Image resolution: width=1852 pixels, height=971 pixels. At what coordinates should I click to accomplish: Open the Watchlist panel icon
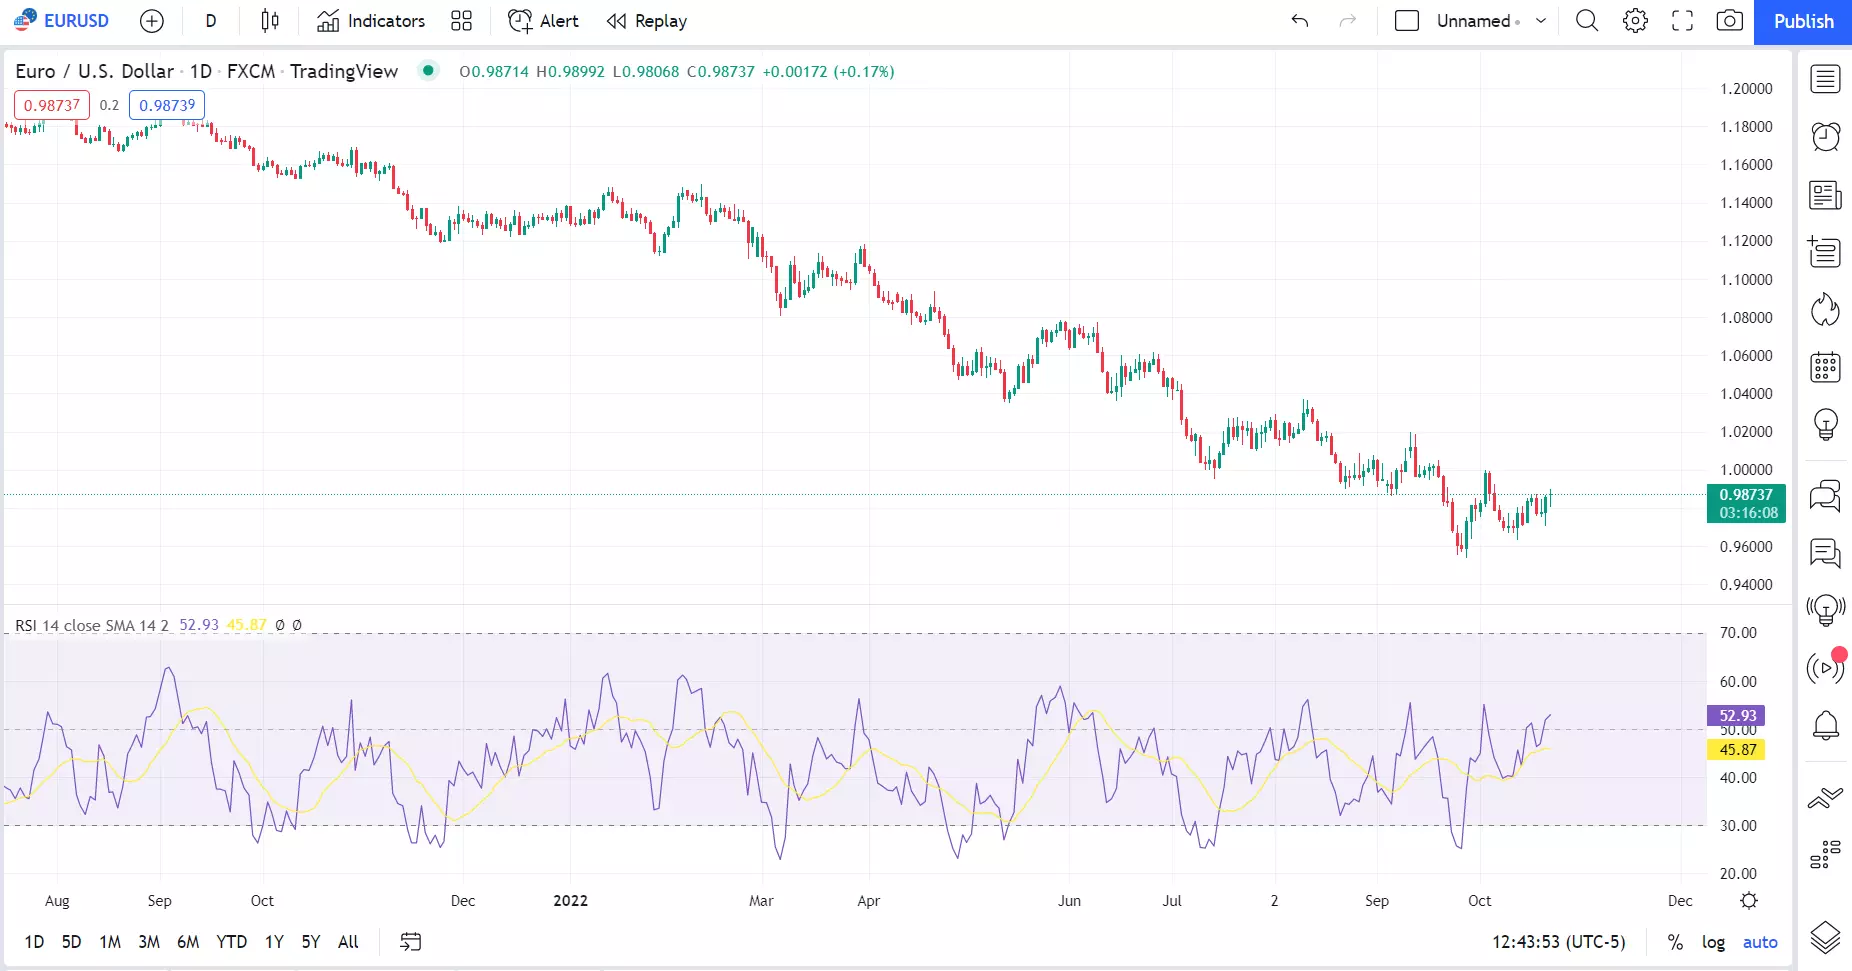point(1825,79)
